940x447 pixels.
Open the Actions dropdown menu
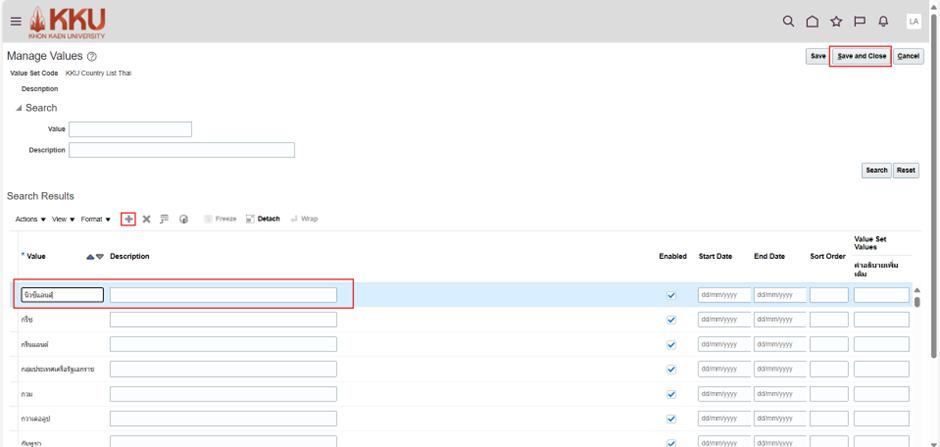coord(31,219)
